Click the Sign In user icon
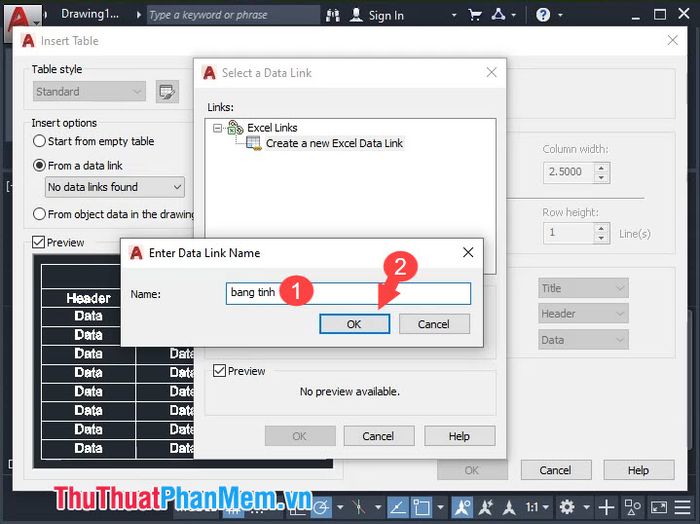Viewport: 700px width, 524px height. (x=356, y=15)
